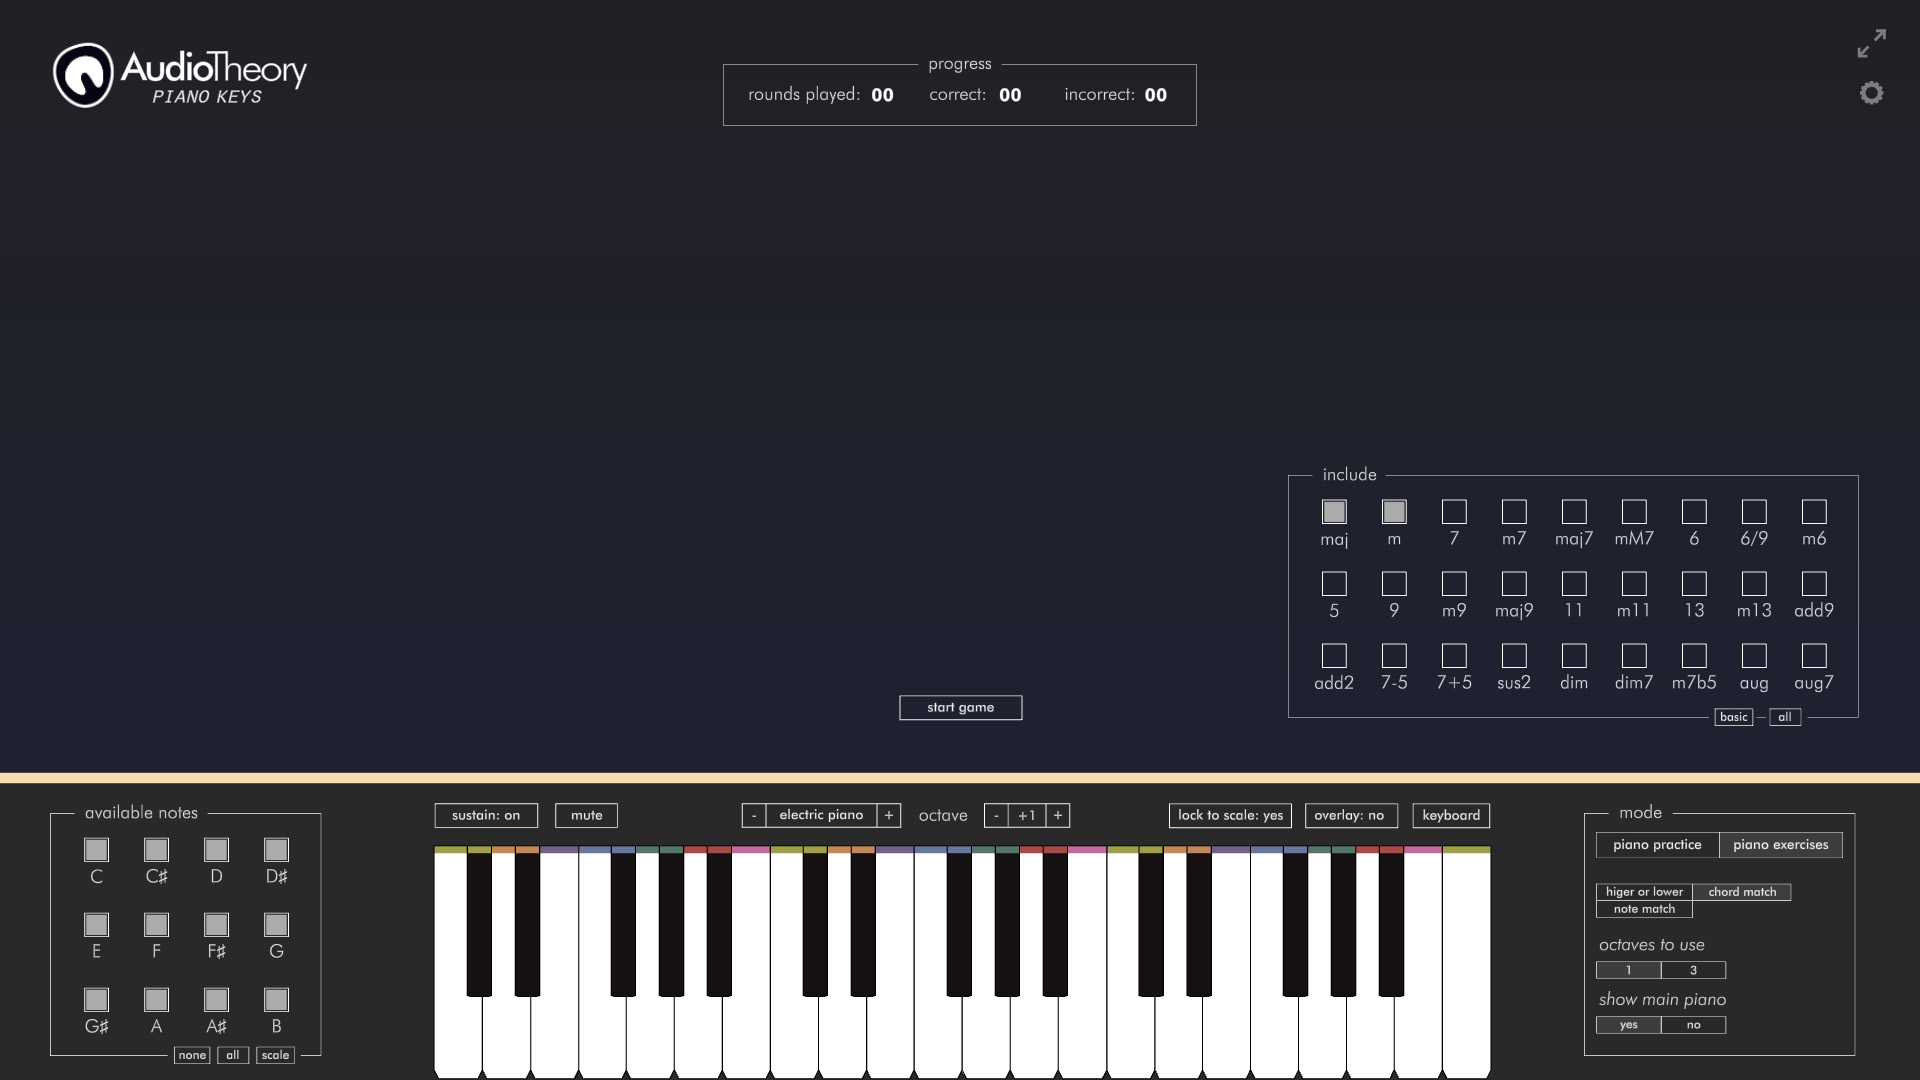Screen dimensions: 1920x1080
Task: Select octave 1 option
Action: [1629, 969]
